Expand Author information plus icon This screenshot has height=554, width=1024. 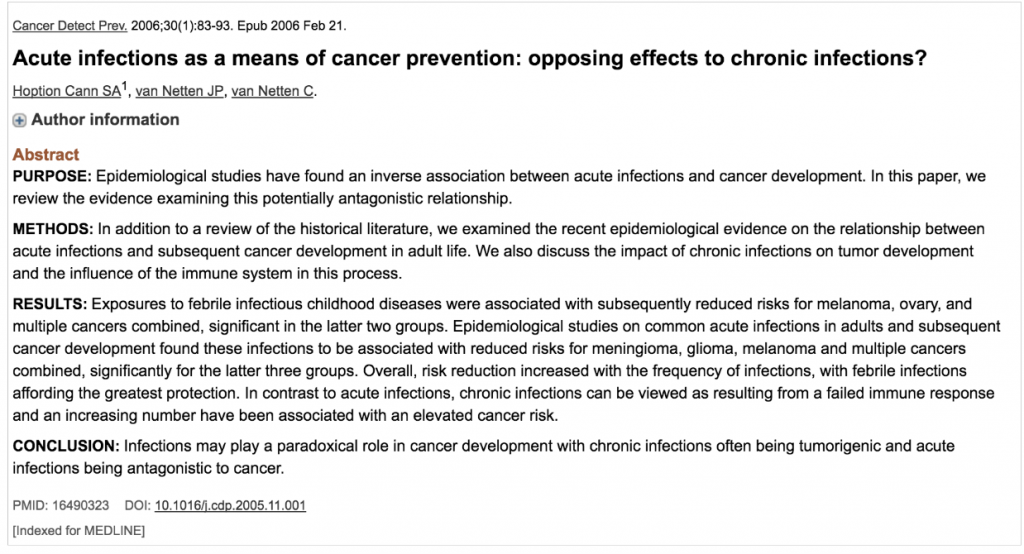[20, 120]
